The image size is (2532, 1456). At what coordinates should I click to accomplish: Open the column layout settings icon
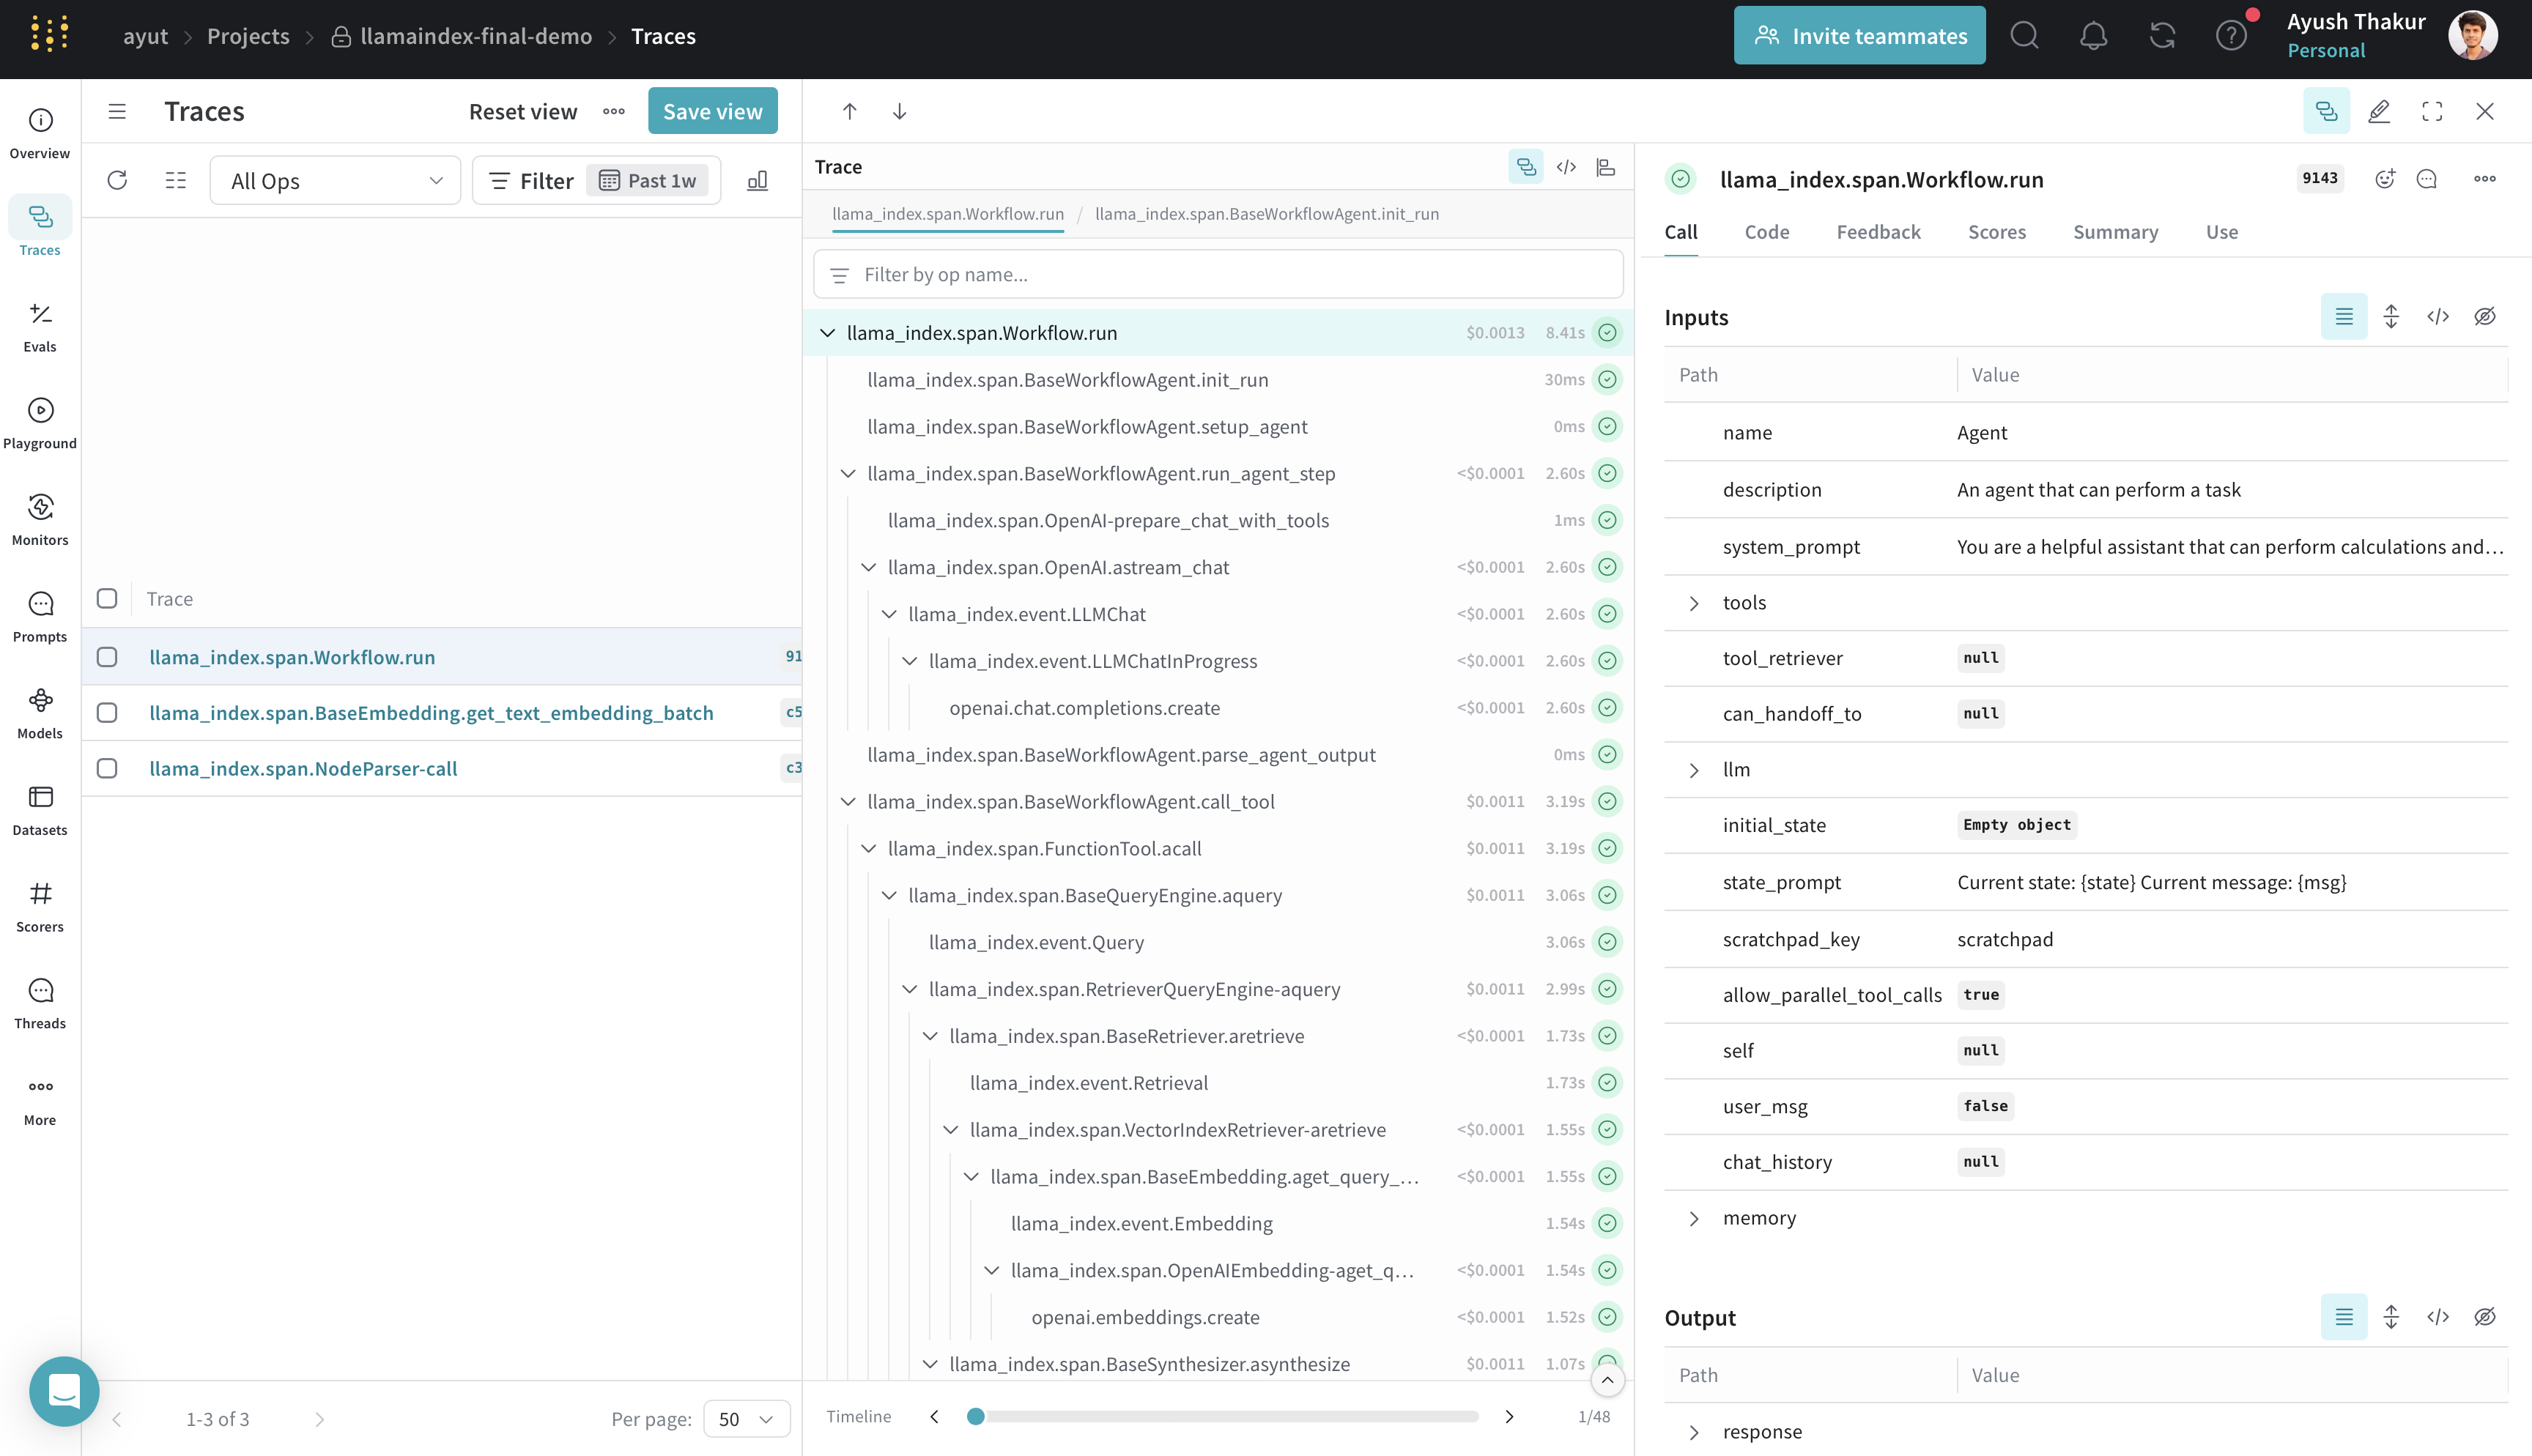click(176, 180)
